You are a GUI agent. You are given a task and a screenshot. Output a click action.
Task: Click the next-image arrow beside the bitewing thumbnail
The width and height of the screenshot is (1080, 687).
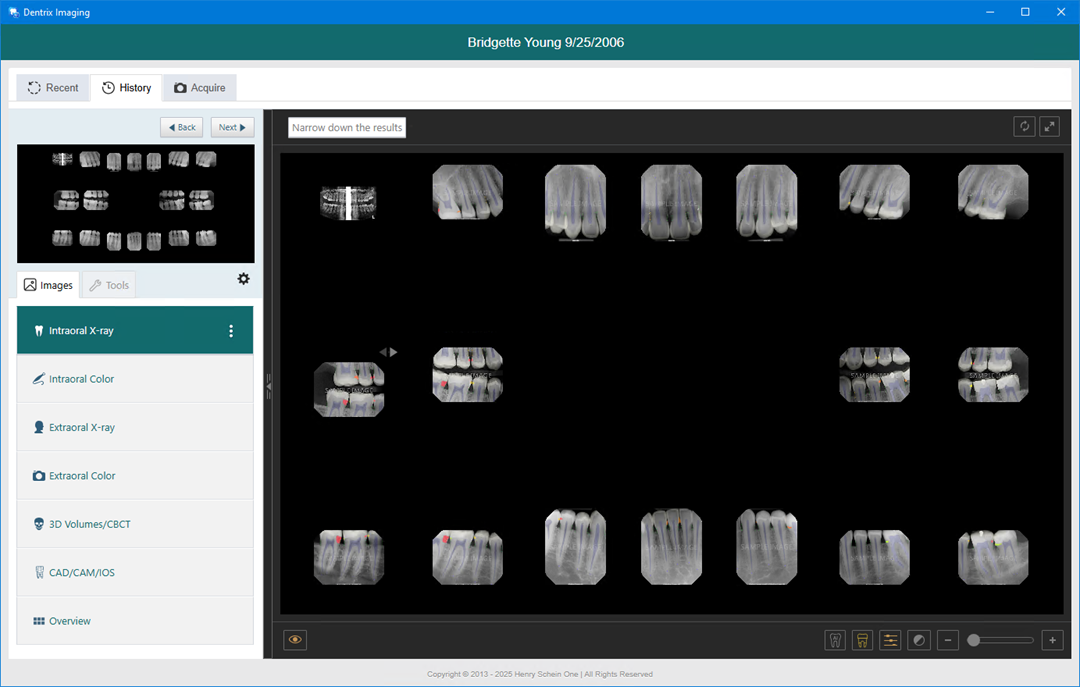point(391,351)
